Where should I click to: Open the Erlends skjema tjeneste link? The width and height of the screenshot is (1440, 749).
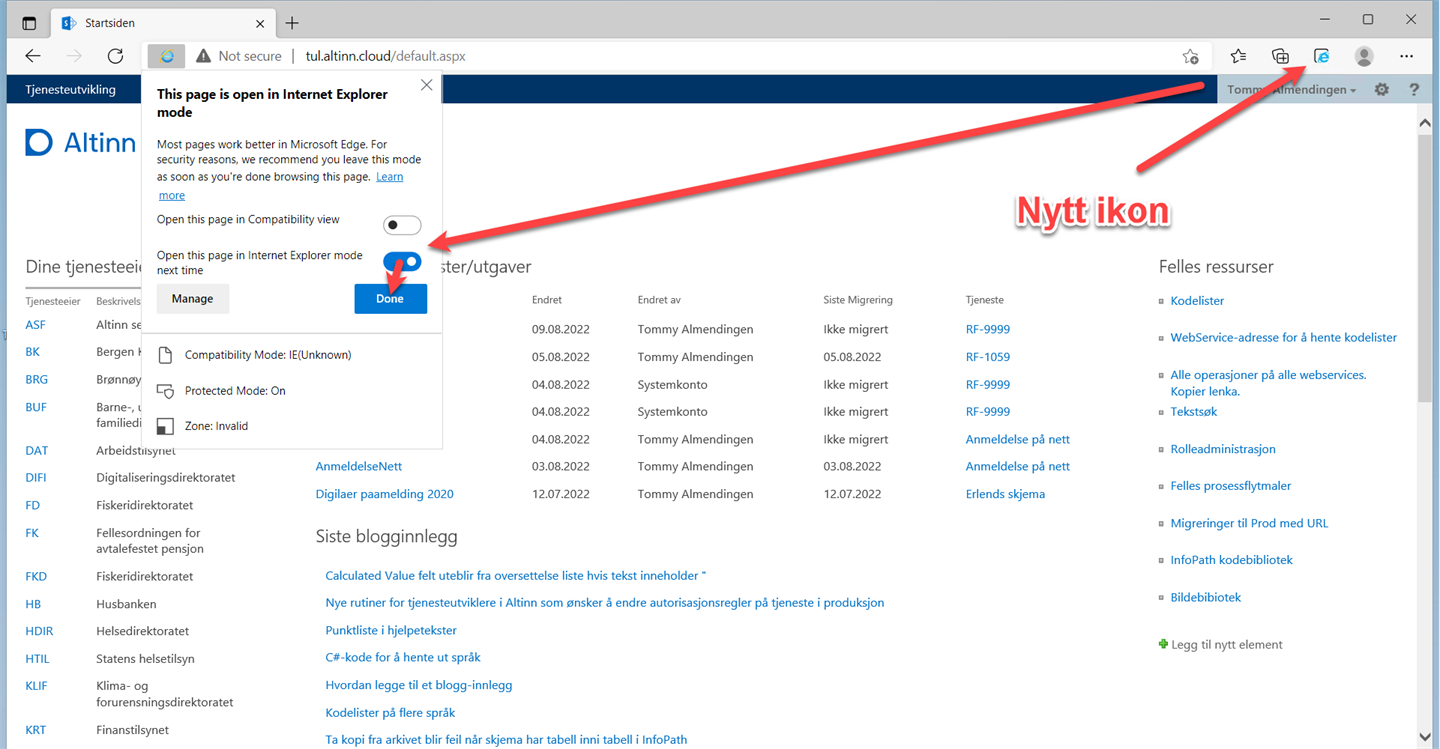(x=1005, y=494)
